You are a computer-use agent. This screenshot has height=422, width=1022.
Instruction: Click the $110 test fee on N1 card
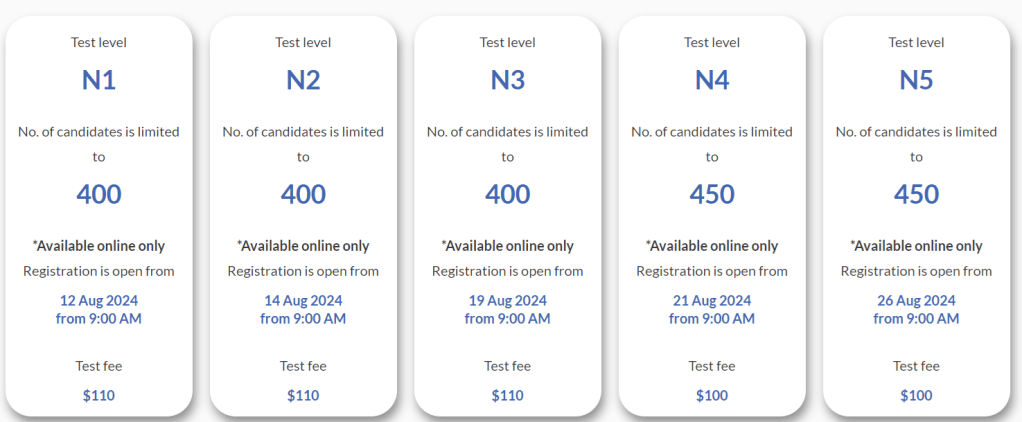(x=99, y=395)
